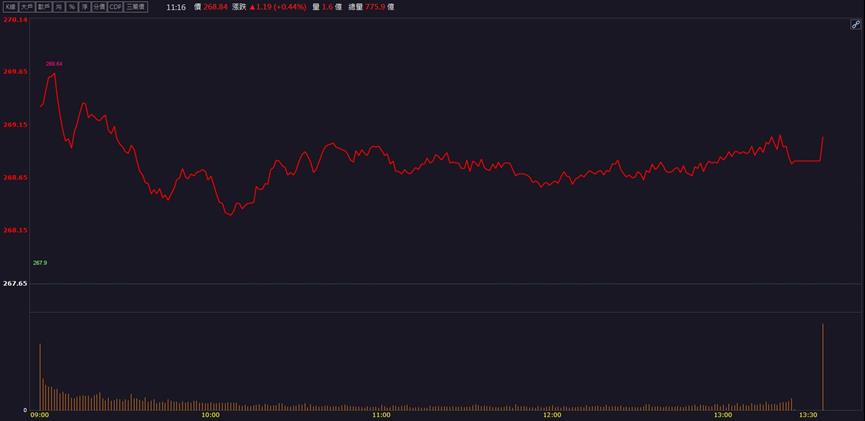Click the tall closing volume bar at 13:30
This screenshot has height=421, width=865.
[x=823, y=367]
